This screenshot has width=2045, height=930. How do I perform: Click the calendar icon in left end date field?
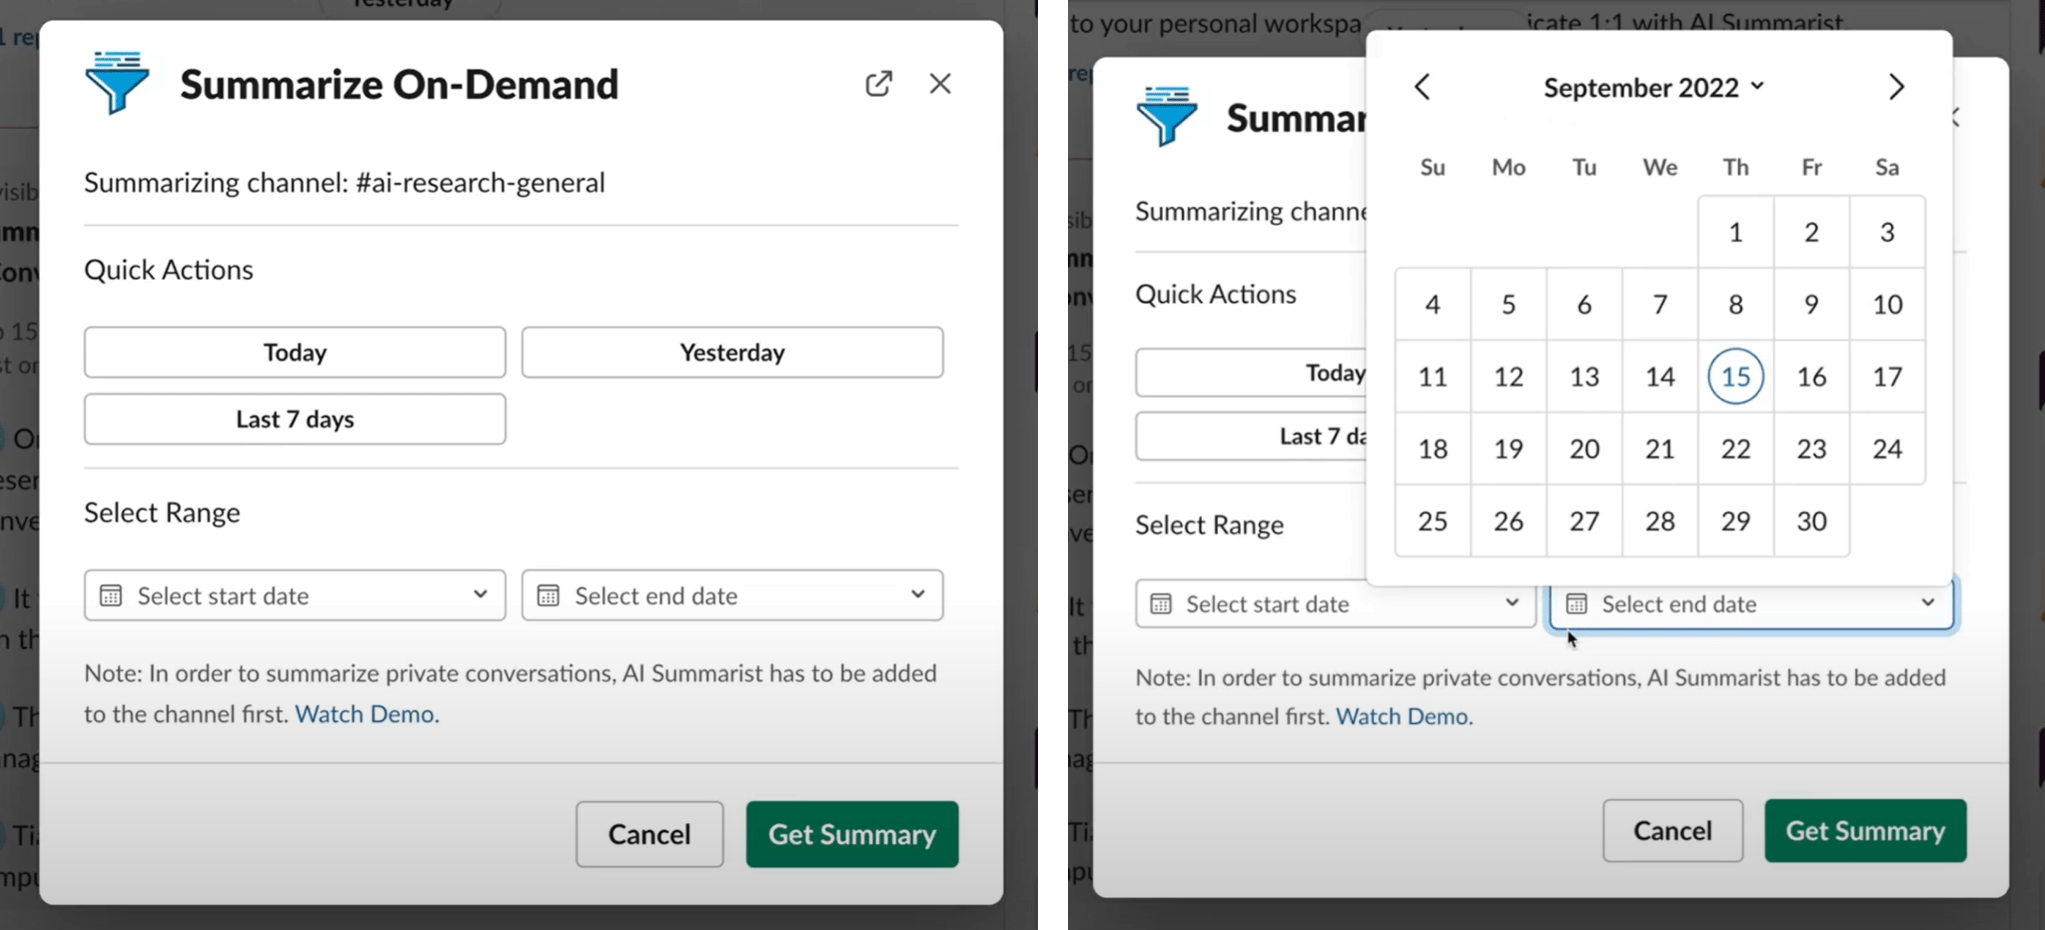pos(548,596)
